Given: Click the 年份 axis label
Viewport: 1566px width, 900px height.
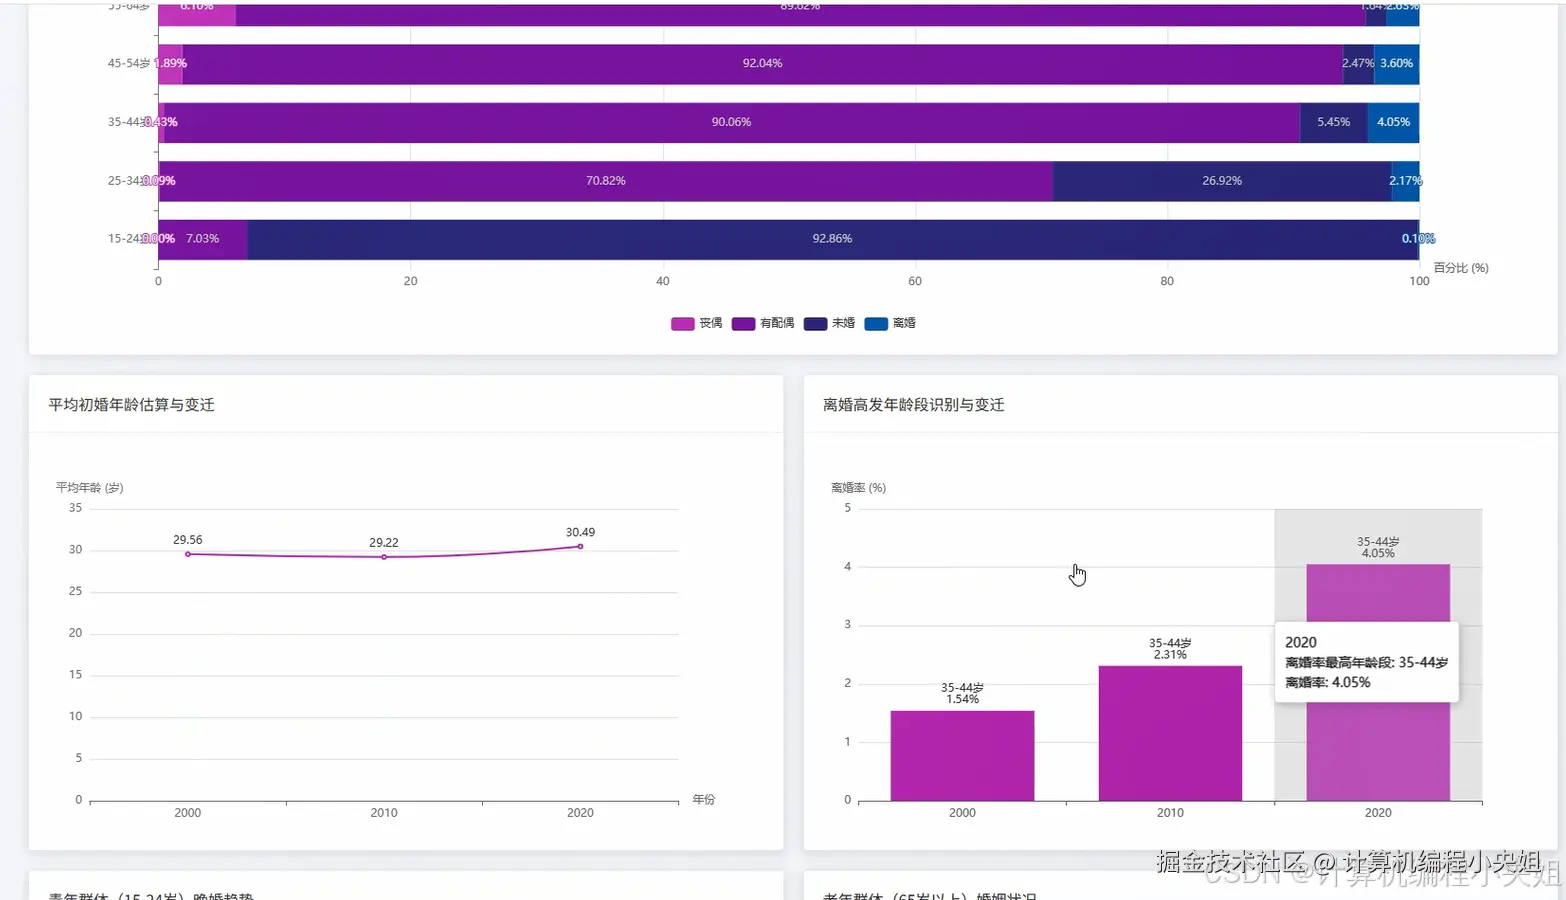Looking at the screenshot, I should click(x=704, y=800).
